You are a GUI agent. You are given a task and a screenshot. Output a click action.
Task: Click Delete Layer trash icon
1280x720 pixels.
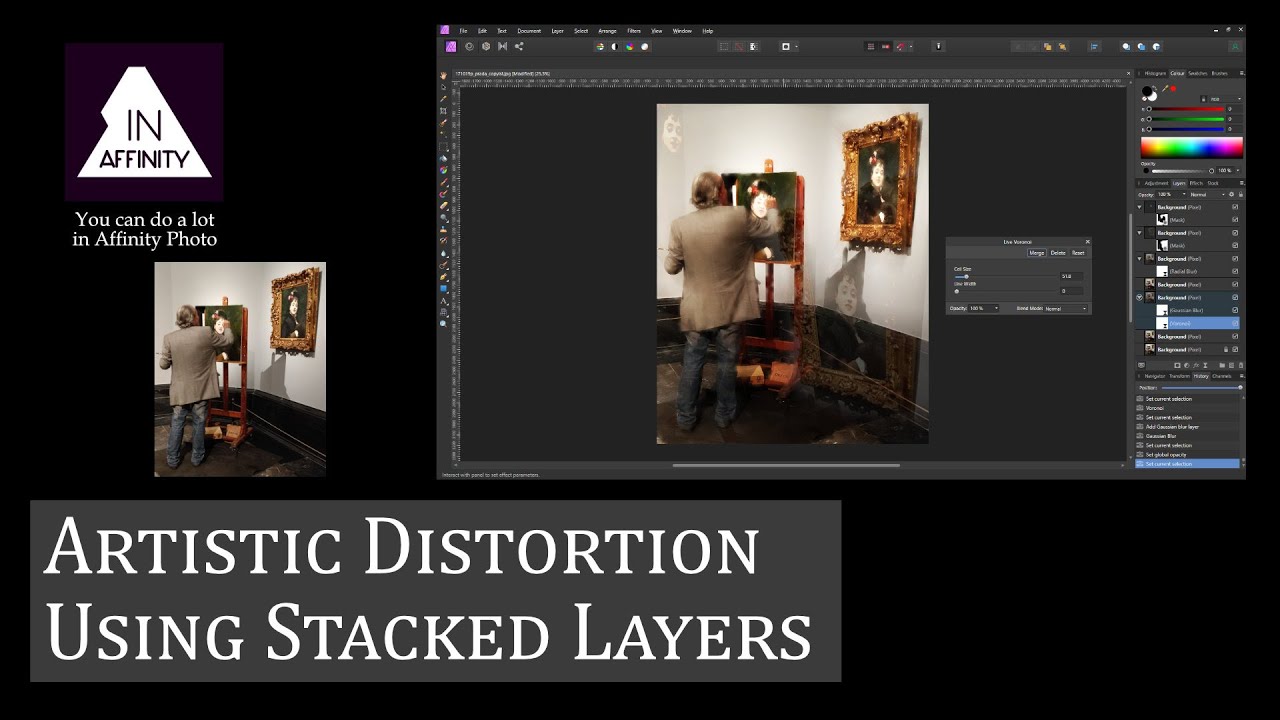pos(1241,365)
